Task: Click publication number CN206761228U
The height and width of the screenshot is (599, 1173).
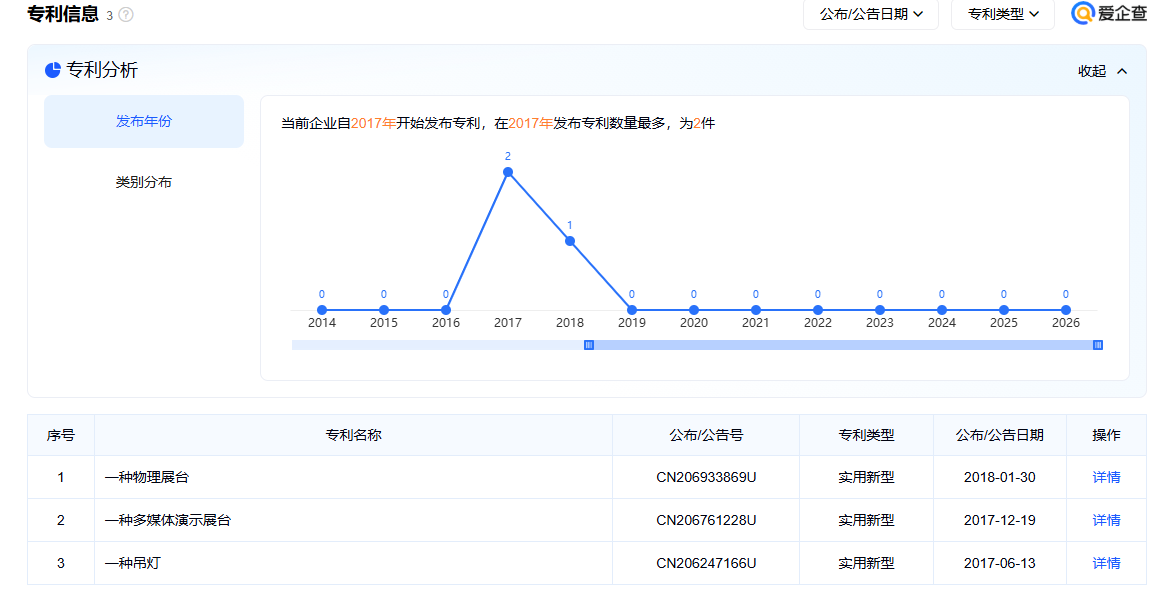Action: point(706,520)
